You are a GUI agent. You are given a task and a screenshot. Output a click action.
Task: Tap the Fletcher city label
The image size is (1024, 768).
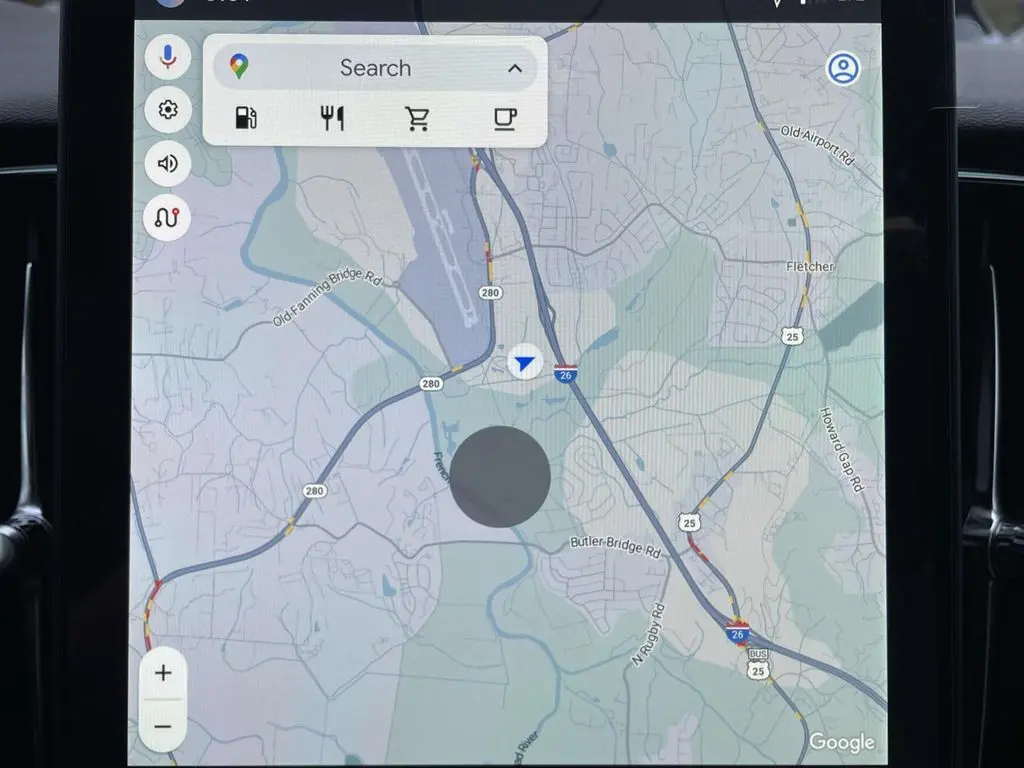[x=812, y=267]
